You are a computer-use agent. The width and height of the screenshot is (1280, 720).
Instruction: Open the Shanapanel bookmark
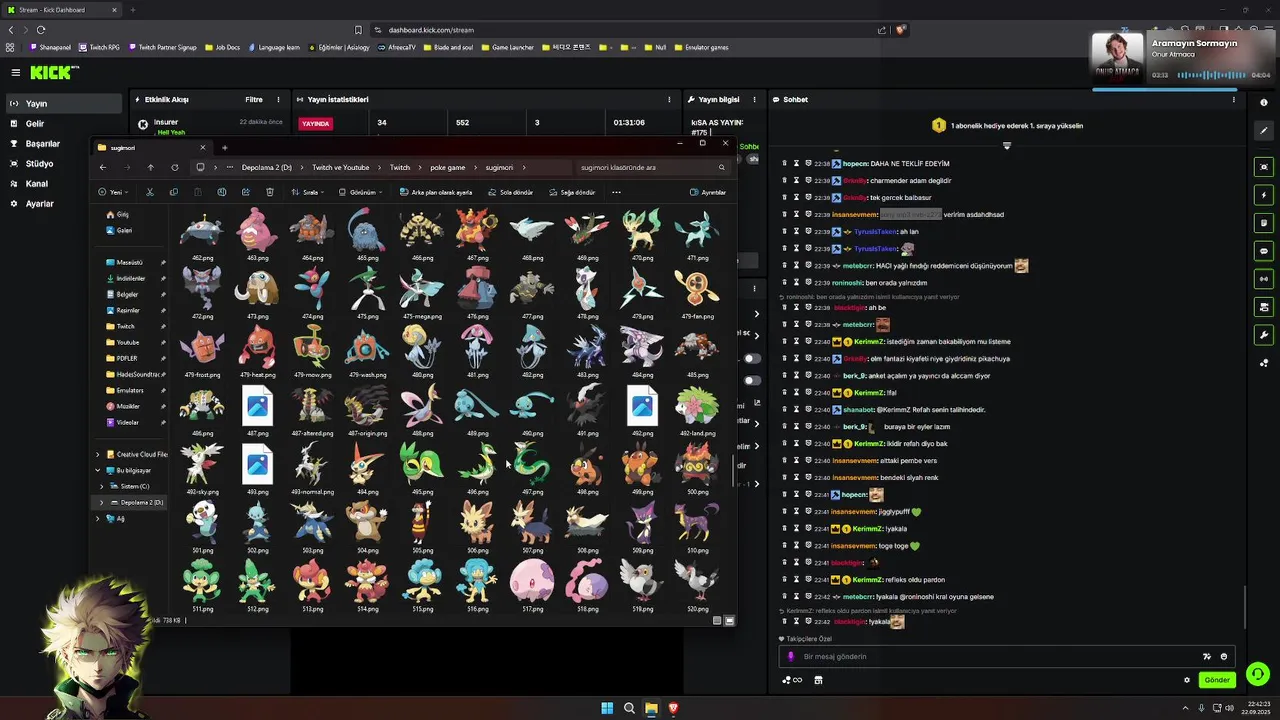click(48, 47)
